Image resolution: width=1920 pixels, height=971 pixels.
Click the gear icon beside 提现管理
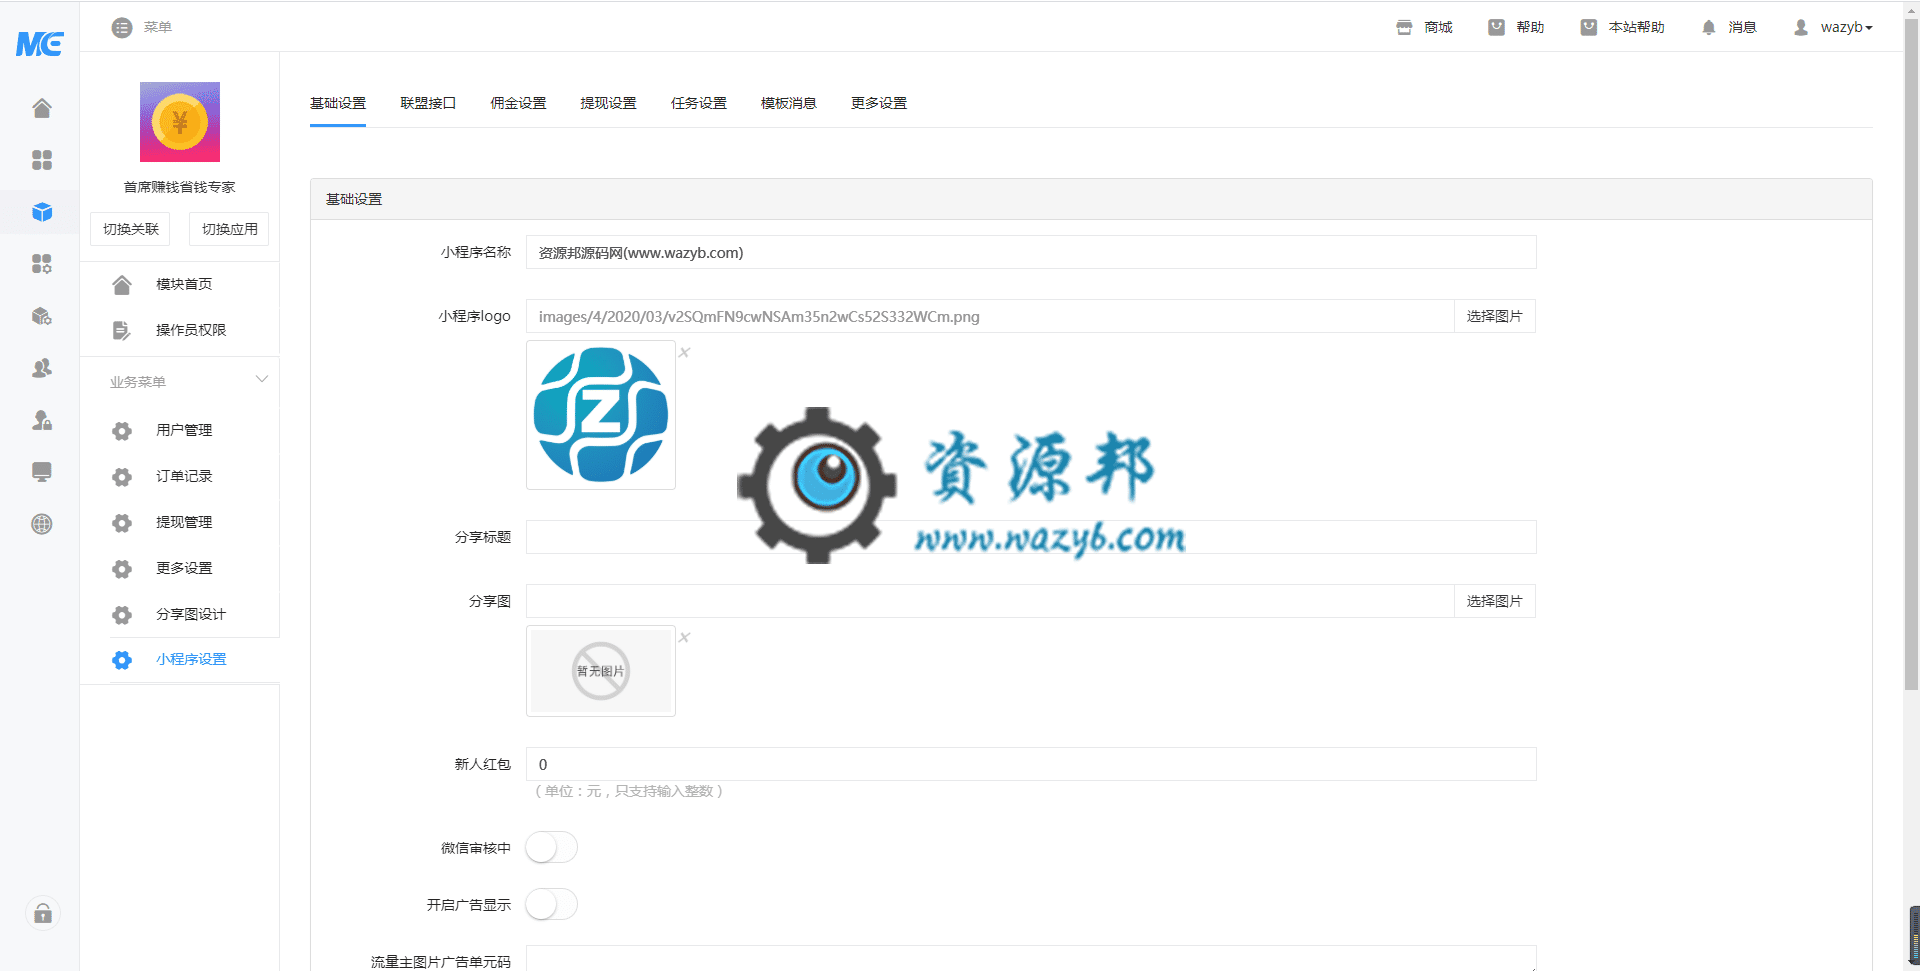[x=122, y=523]
